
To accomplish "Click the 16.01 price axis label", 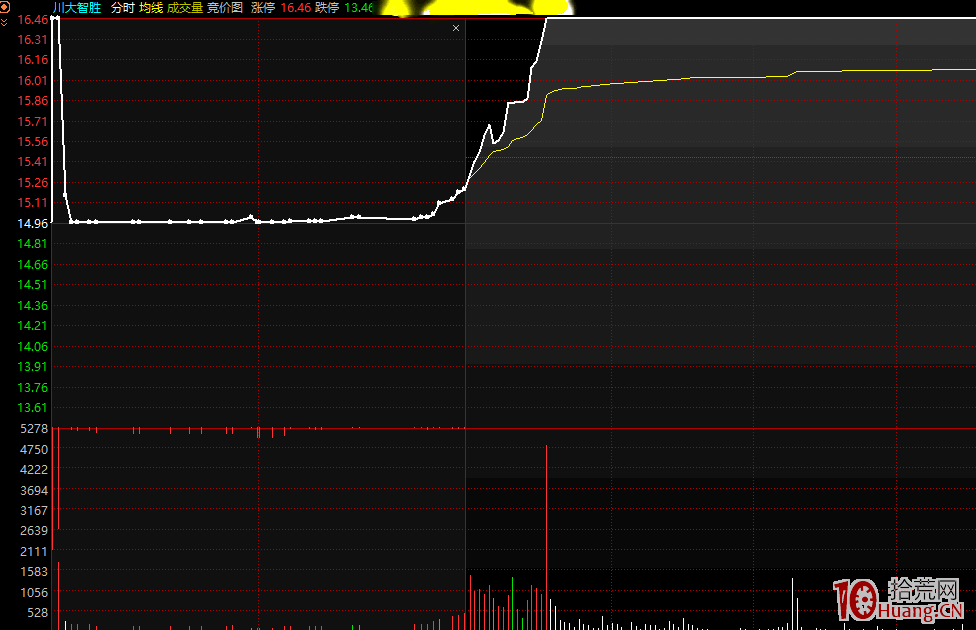I will pyautogui.click(x=32, y=81).
